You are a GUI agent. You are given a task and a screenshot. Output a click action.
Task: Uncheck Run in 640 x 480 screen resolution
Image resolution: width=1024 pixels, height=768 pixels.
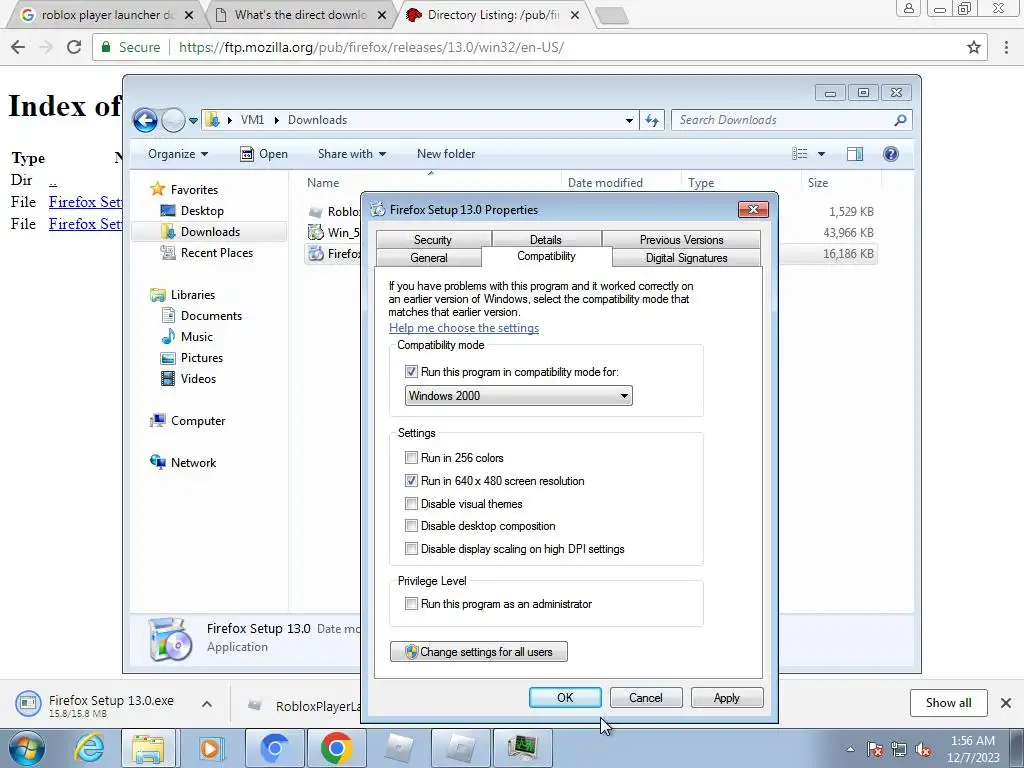click(x=411, y=481)
